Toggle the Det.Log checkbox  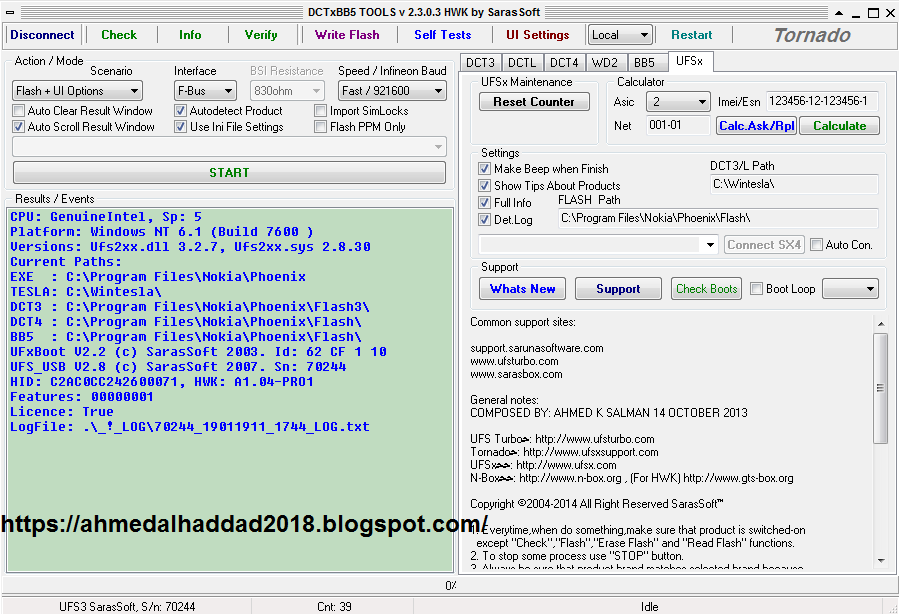coord(484,220)
